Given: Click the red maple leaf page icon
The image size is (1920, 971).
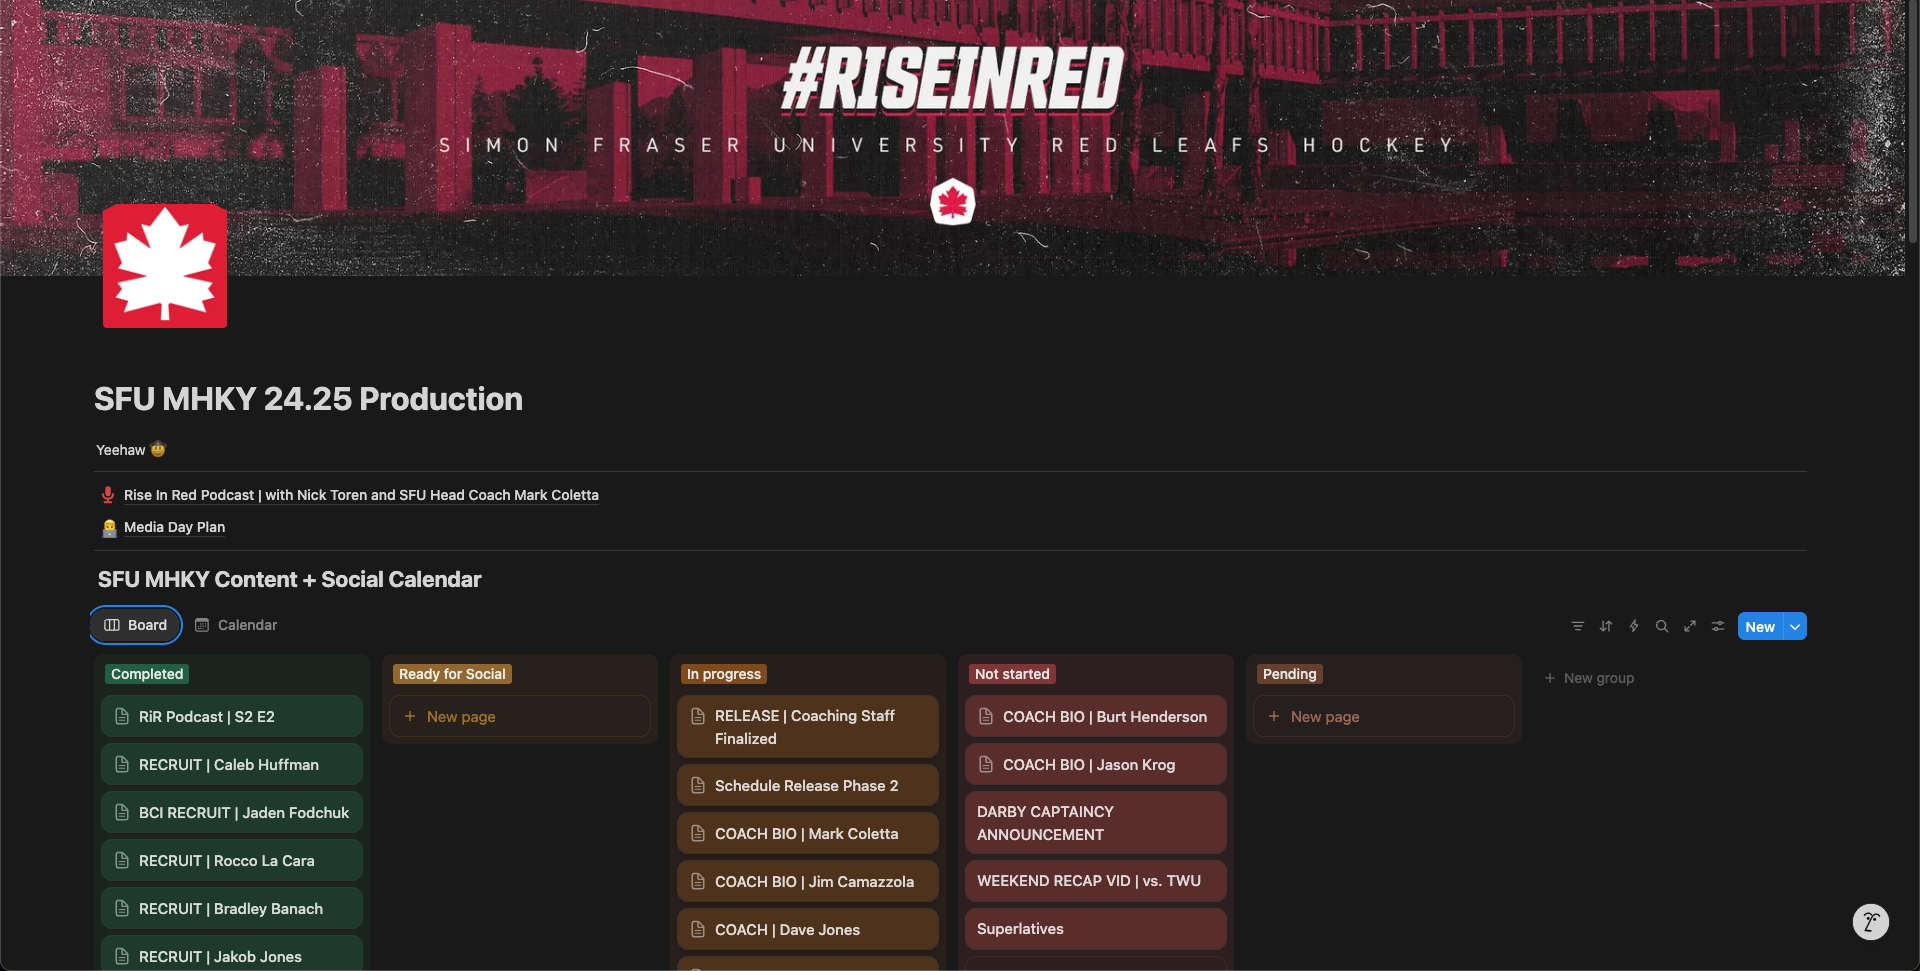Looking at the screenshot, I should click(165, 266).
